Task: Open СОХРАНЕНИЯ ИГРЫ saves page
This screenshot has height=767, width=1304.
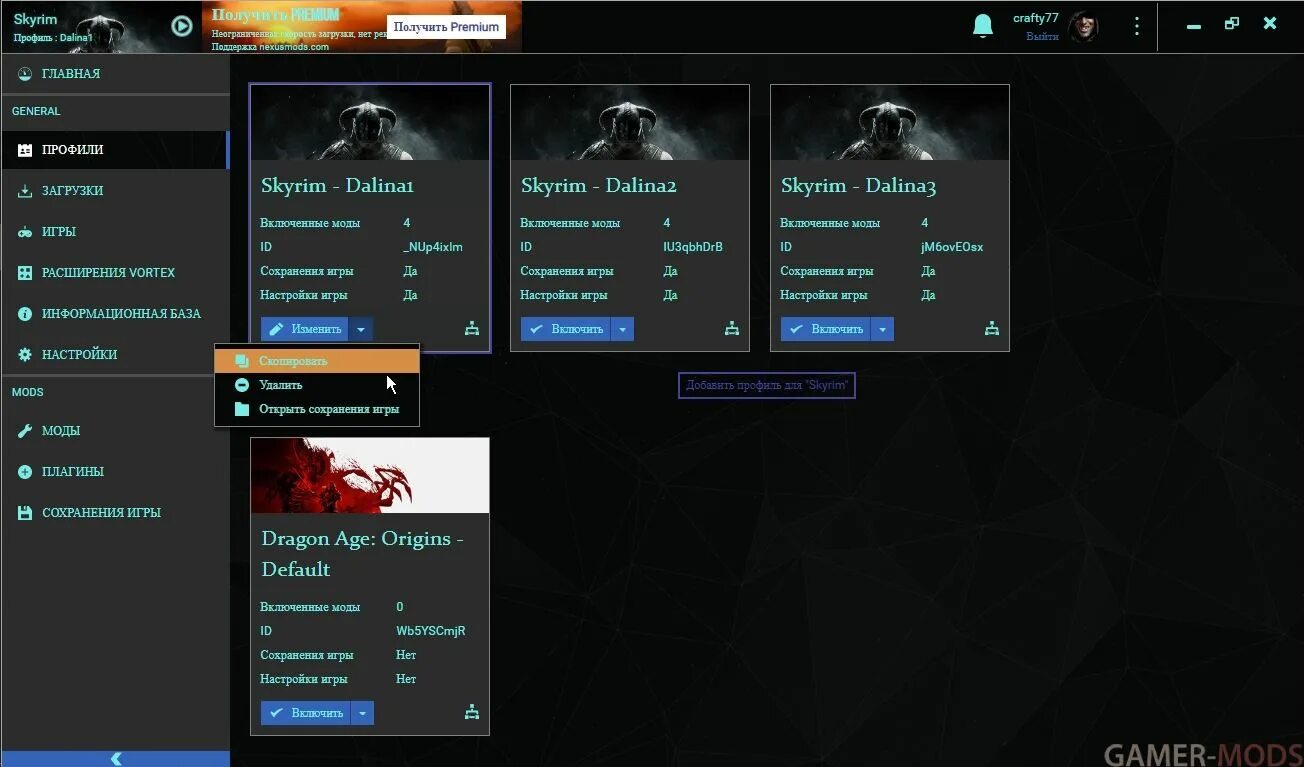Action: pos(115,513)
